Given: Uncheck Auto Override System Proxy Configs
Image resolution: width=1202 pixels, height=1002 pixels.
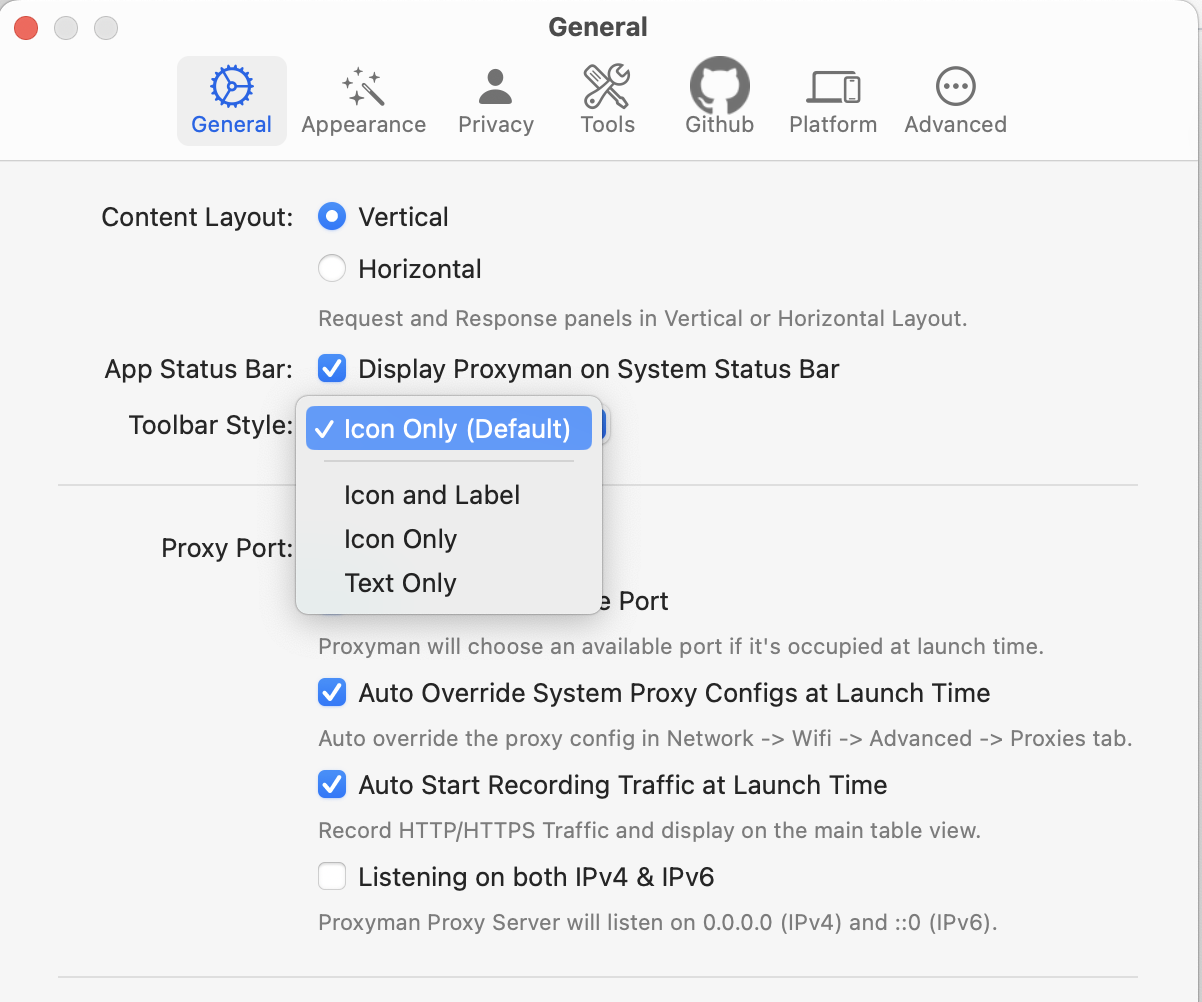Looking at the screenshot, I should (x=331, y=692).
